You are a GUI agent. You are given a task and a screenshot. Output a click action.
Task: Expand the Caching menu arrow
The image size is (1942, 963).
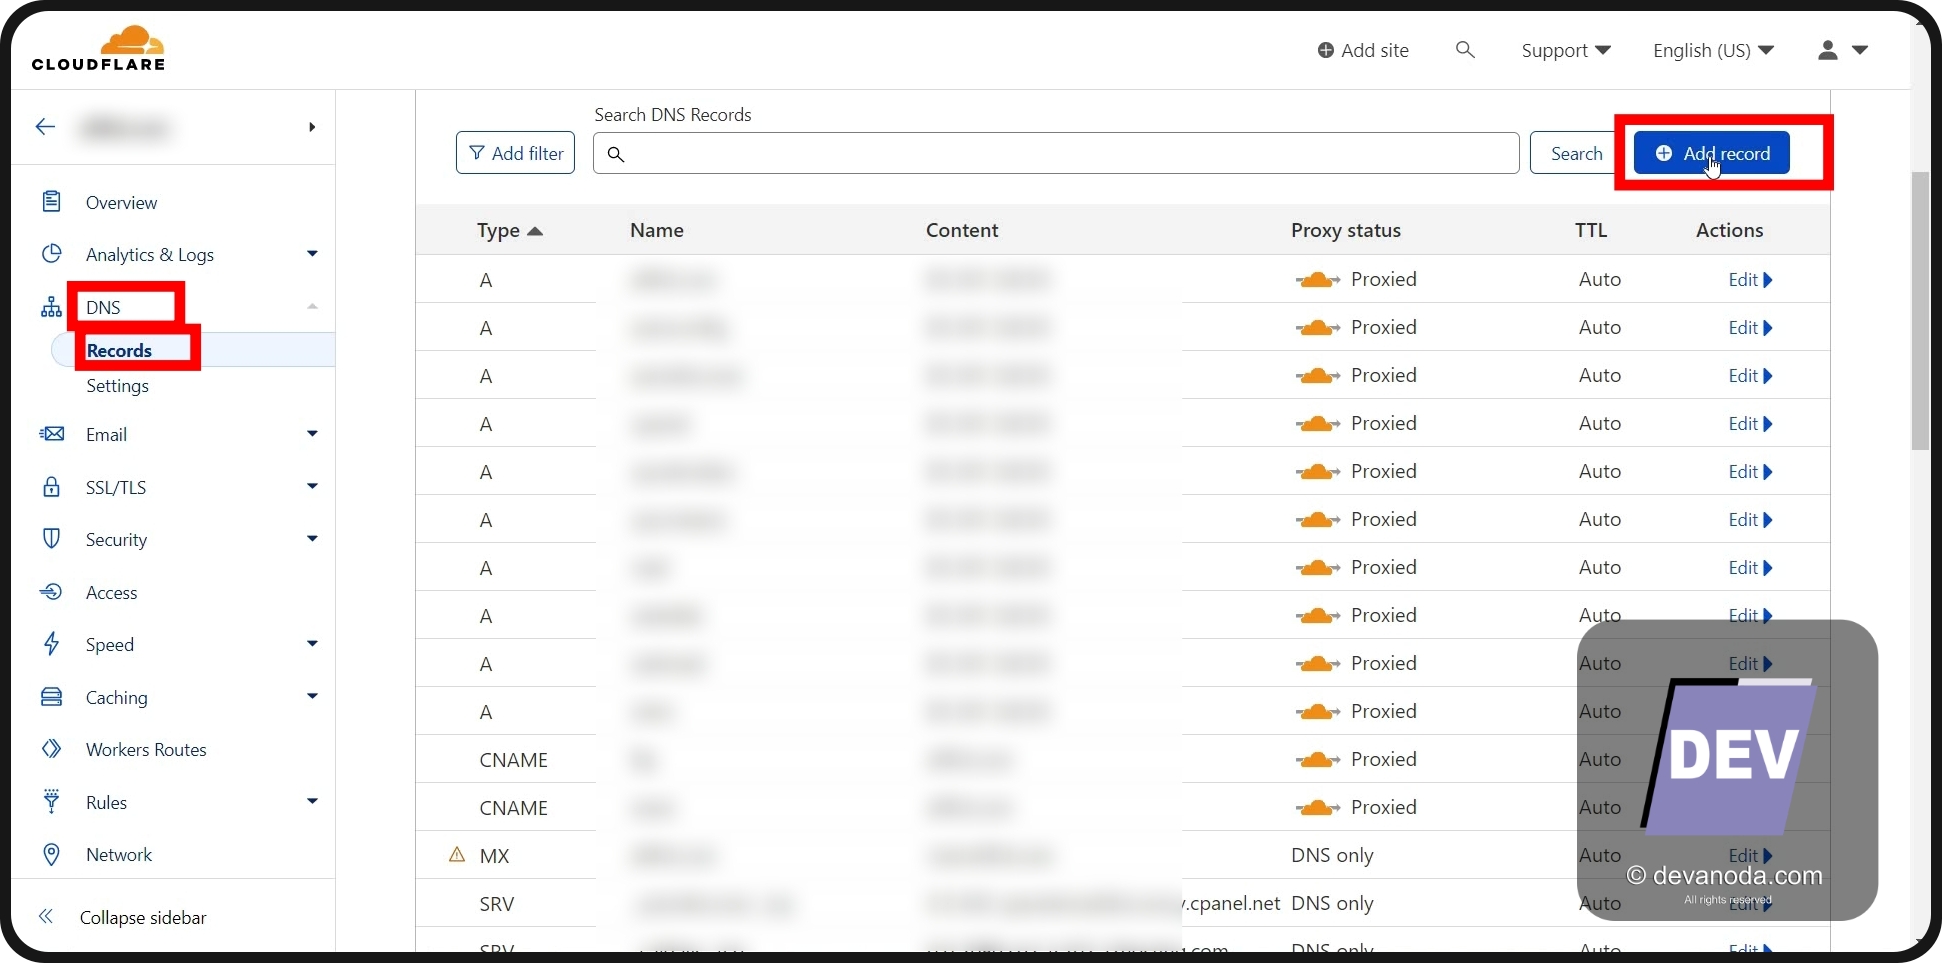tap(312, 696)
